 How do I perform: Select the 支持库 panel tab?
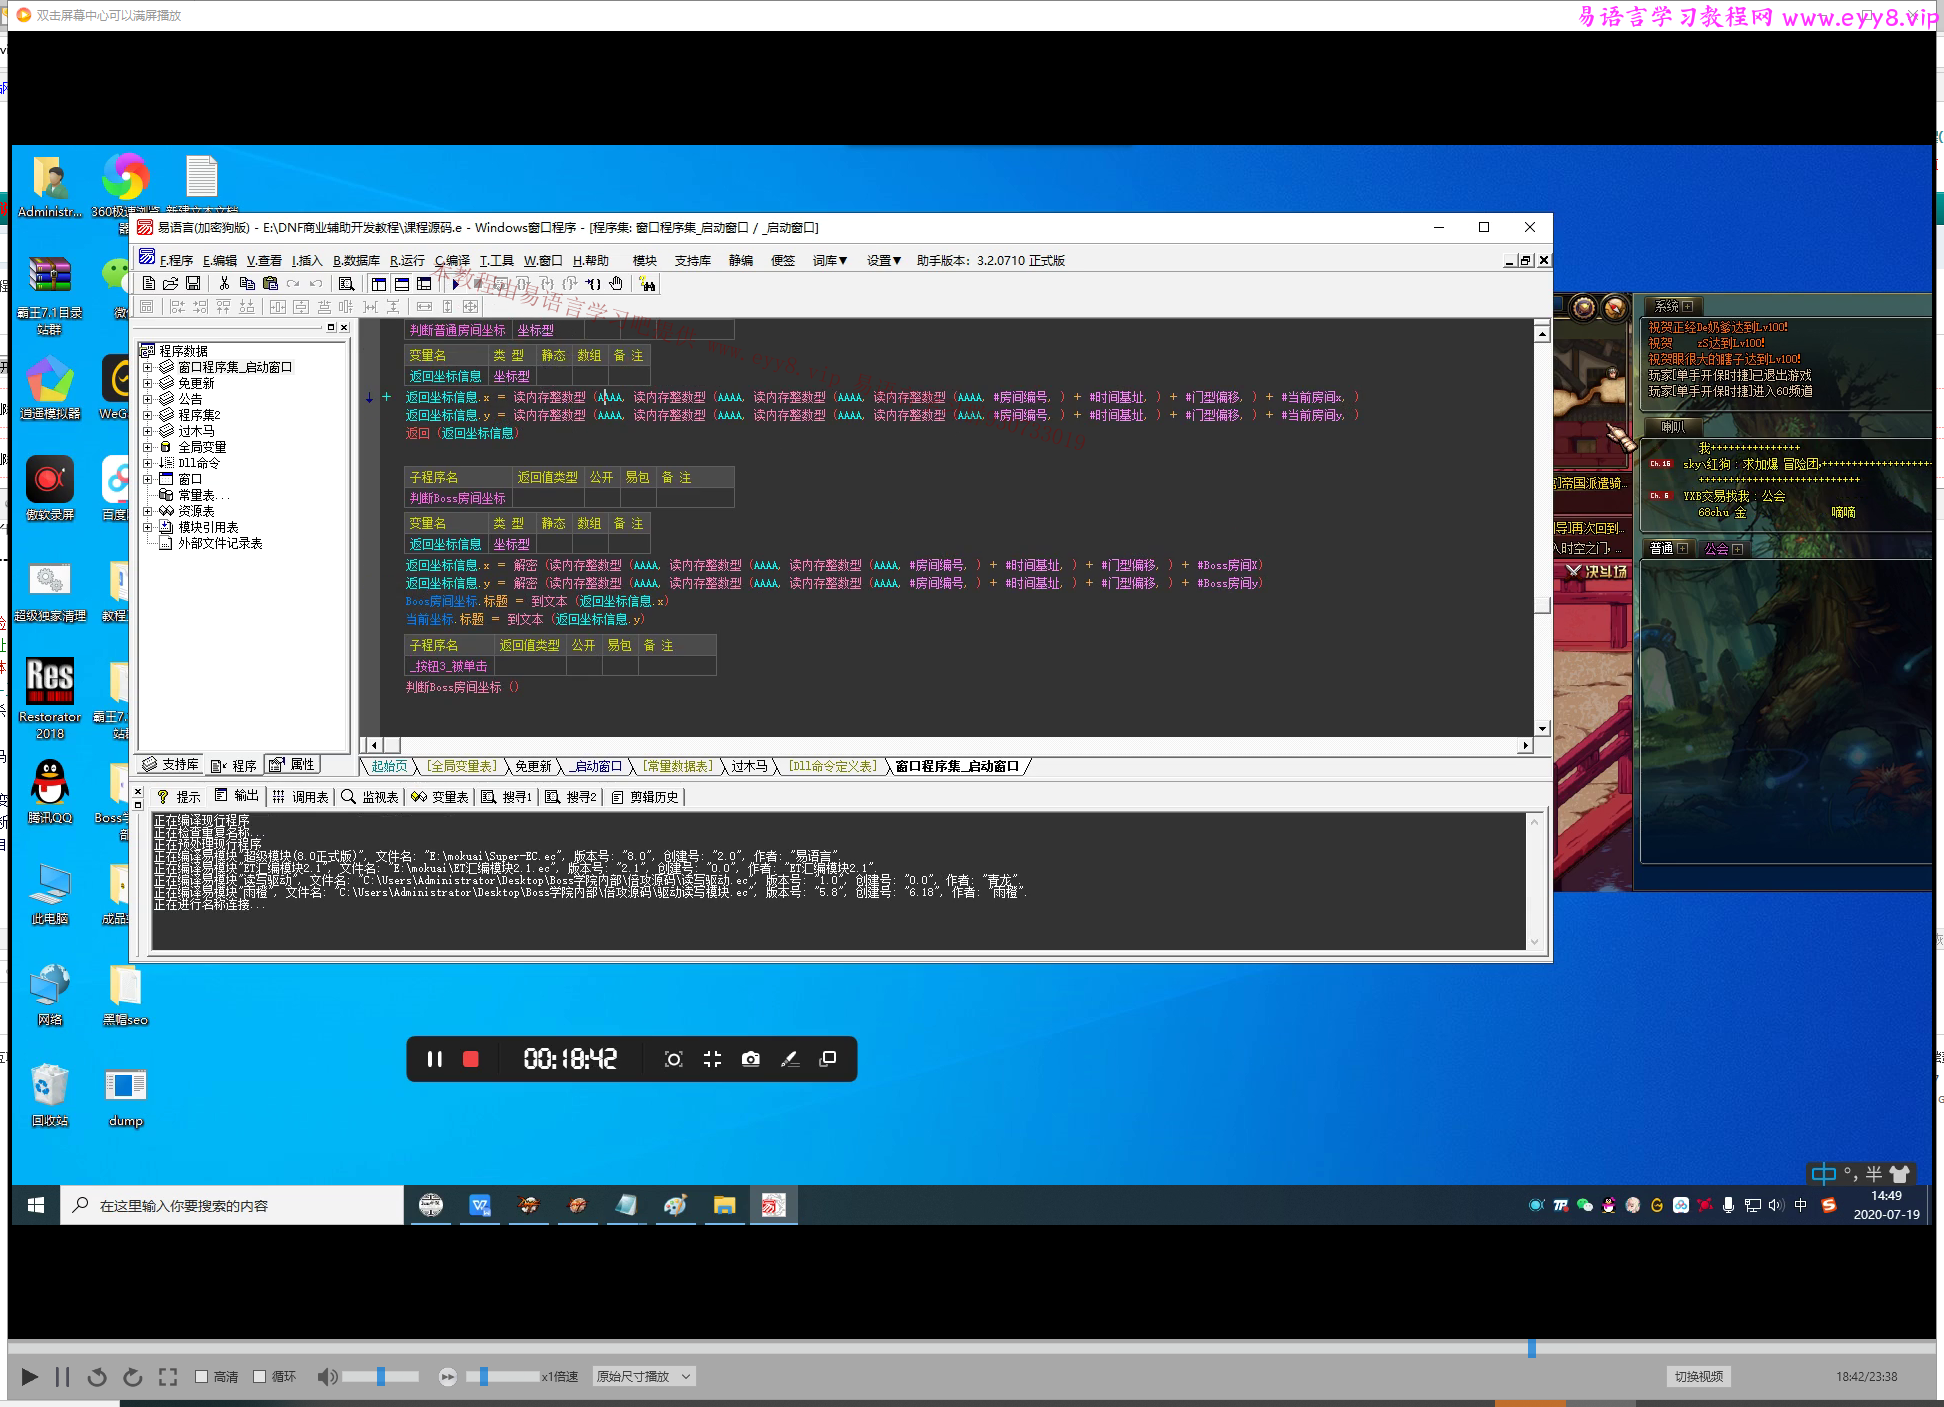[171, 764]
